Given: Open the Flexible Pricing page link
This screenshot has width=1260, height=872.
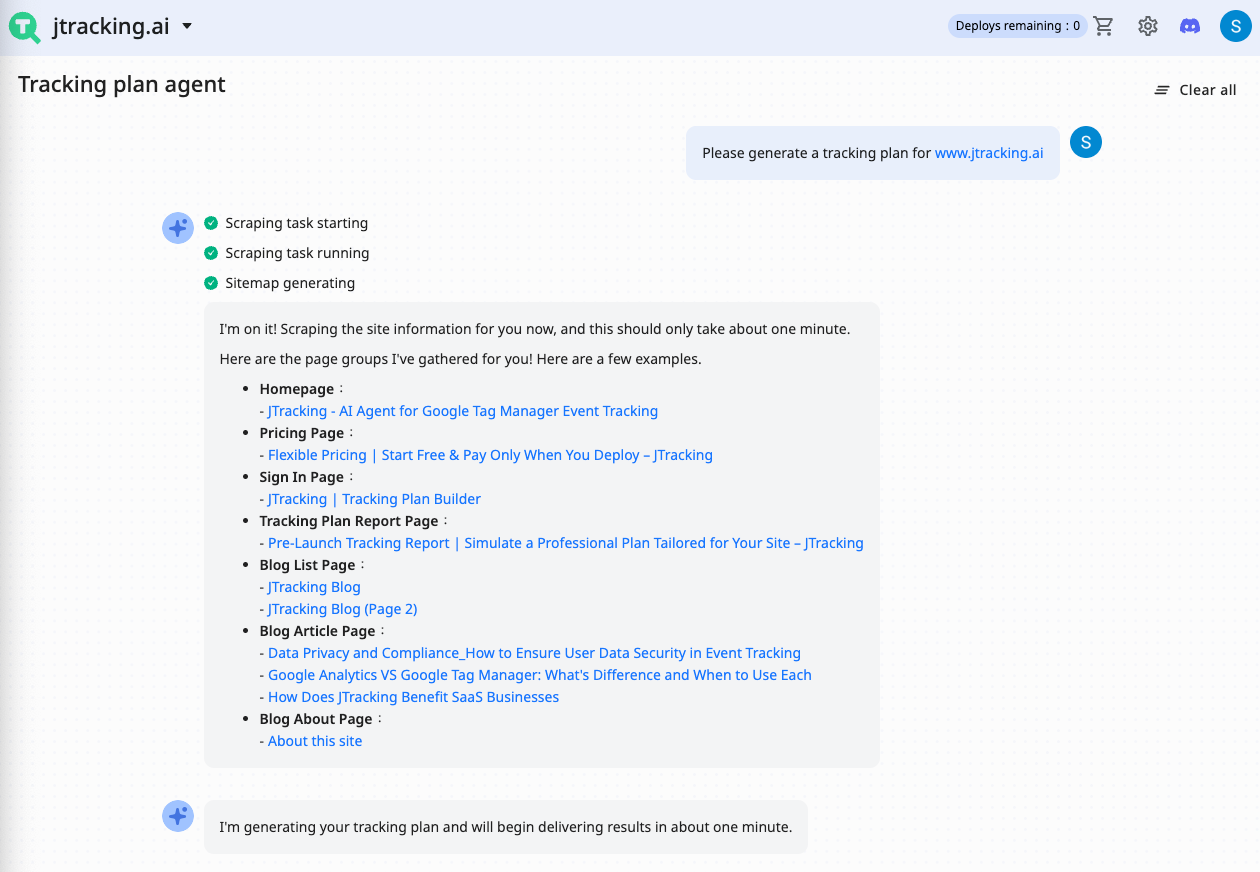Looking at the screenshot, I should 490,455.
